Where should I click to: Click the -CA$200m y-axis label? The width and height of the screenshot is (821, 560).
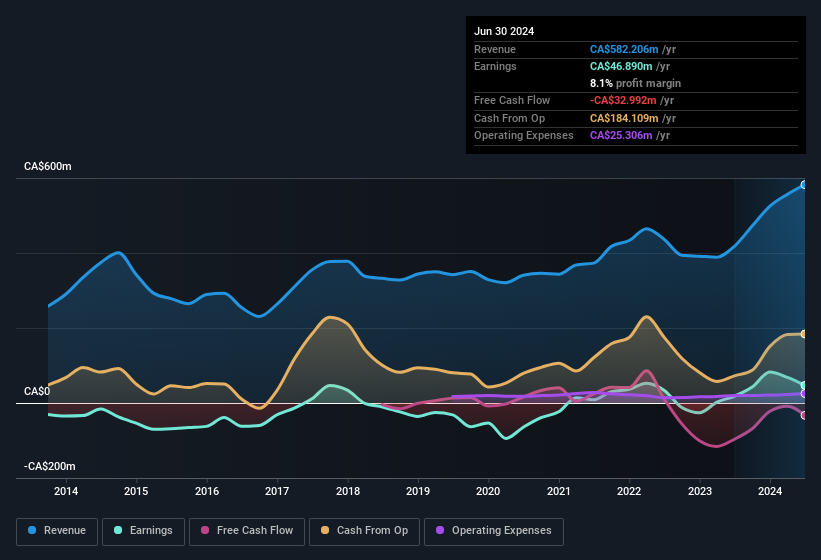coord(50,466)
